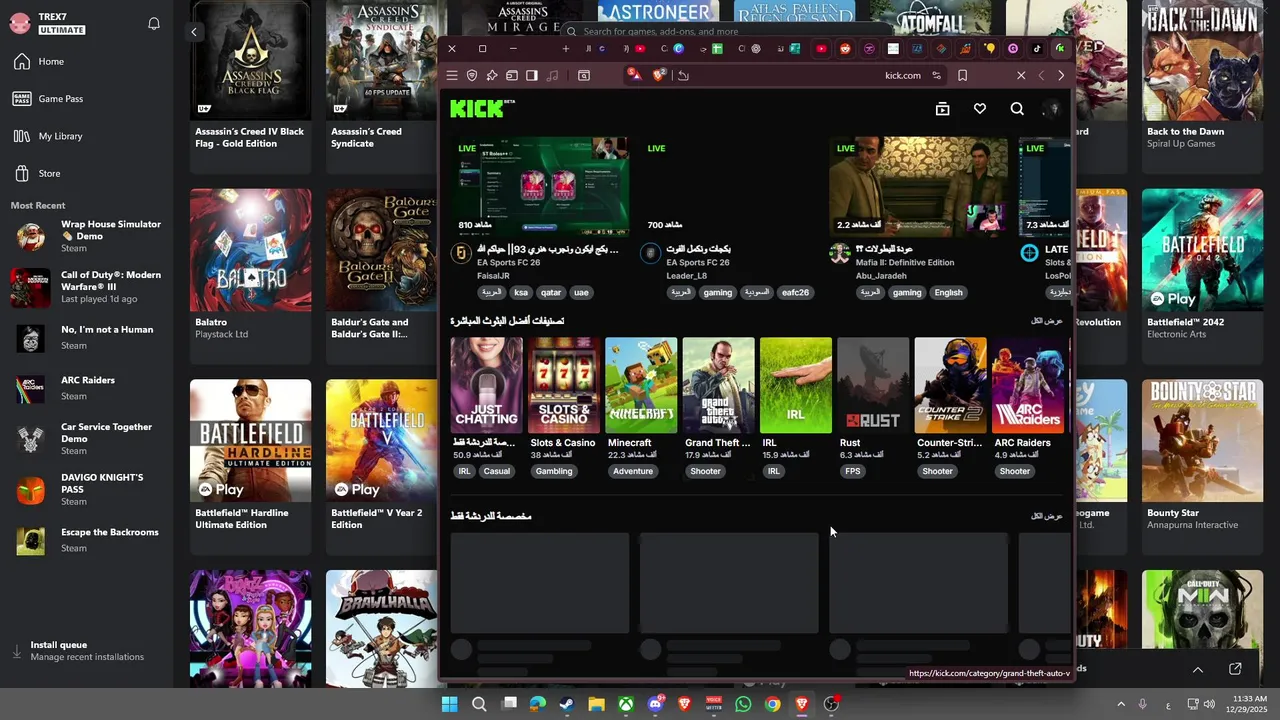Viewport: 1280px width, 720px height.
Task: Click the Adventure tag under Minecraft
Action: pos(633,471)
